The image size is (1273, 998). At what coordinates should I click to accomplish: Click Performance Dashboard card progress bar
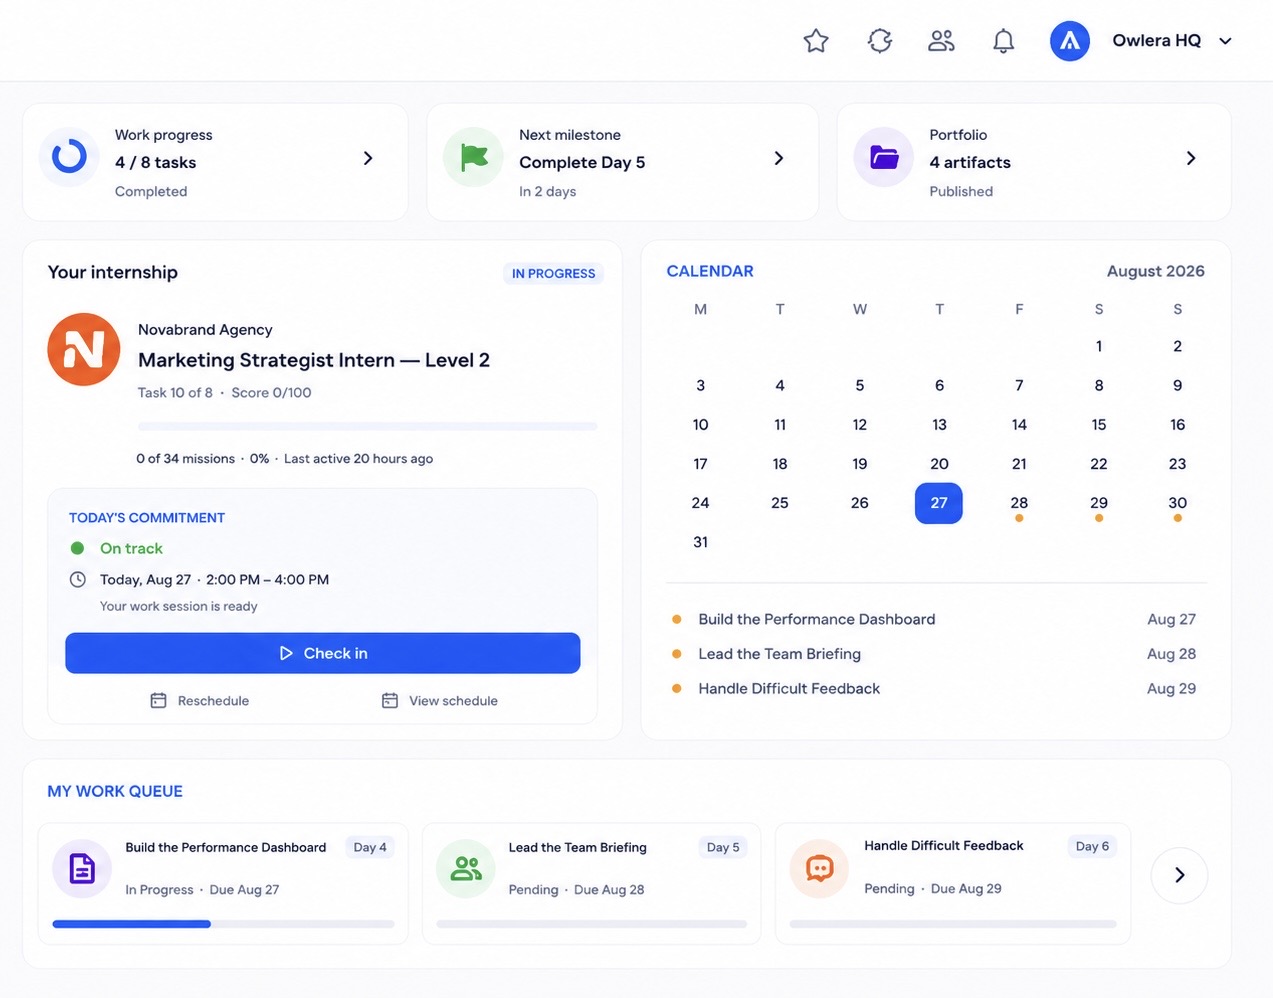(223, 924)
